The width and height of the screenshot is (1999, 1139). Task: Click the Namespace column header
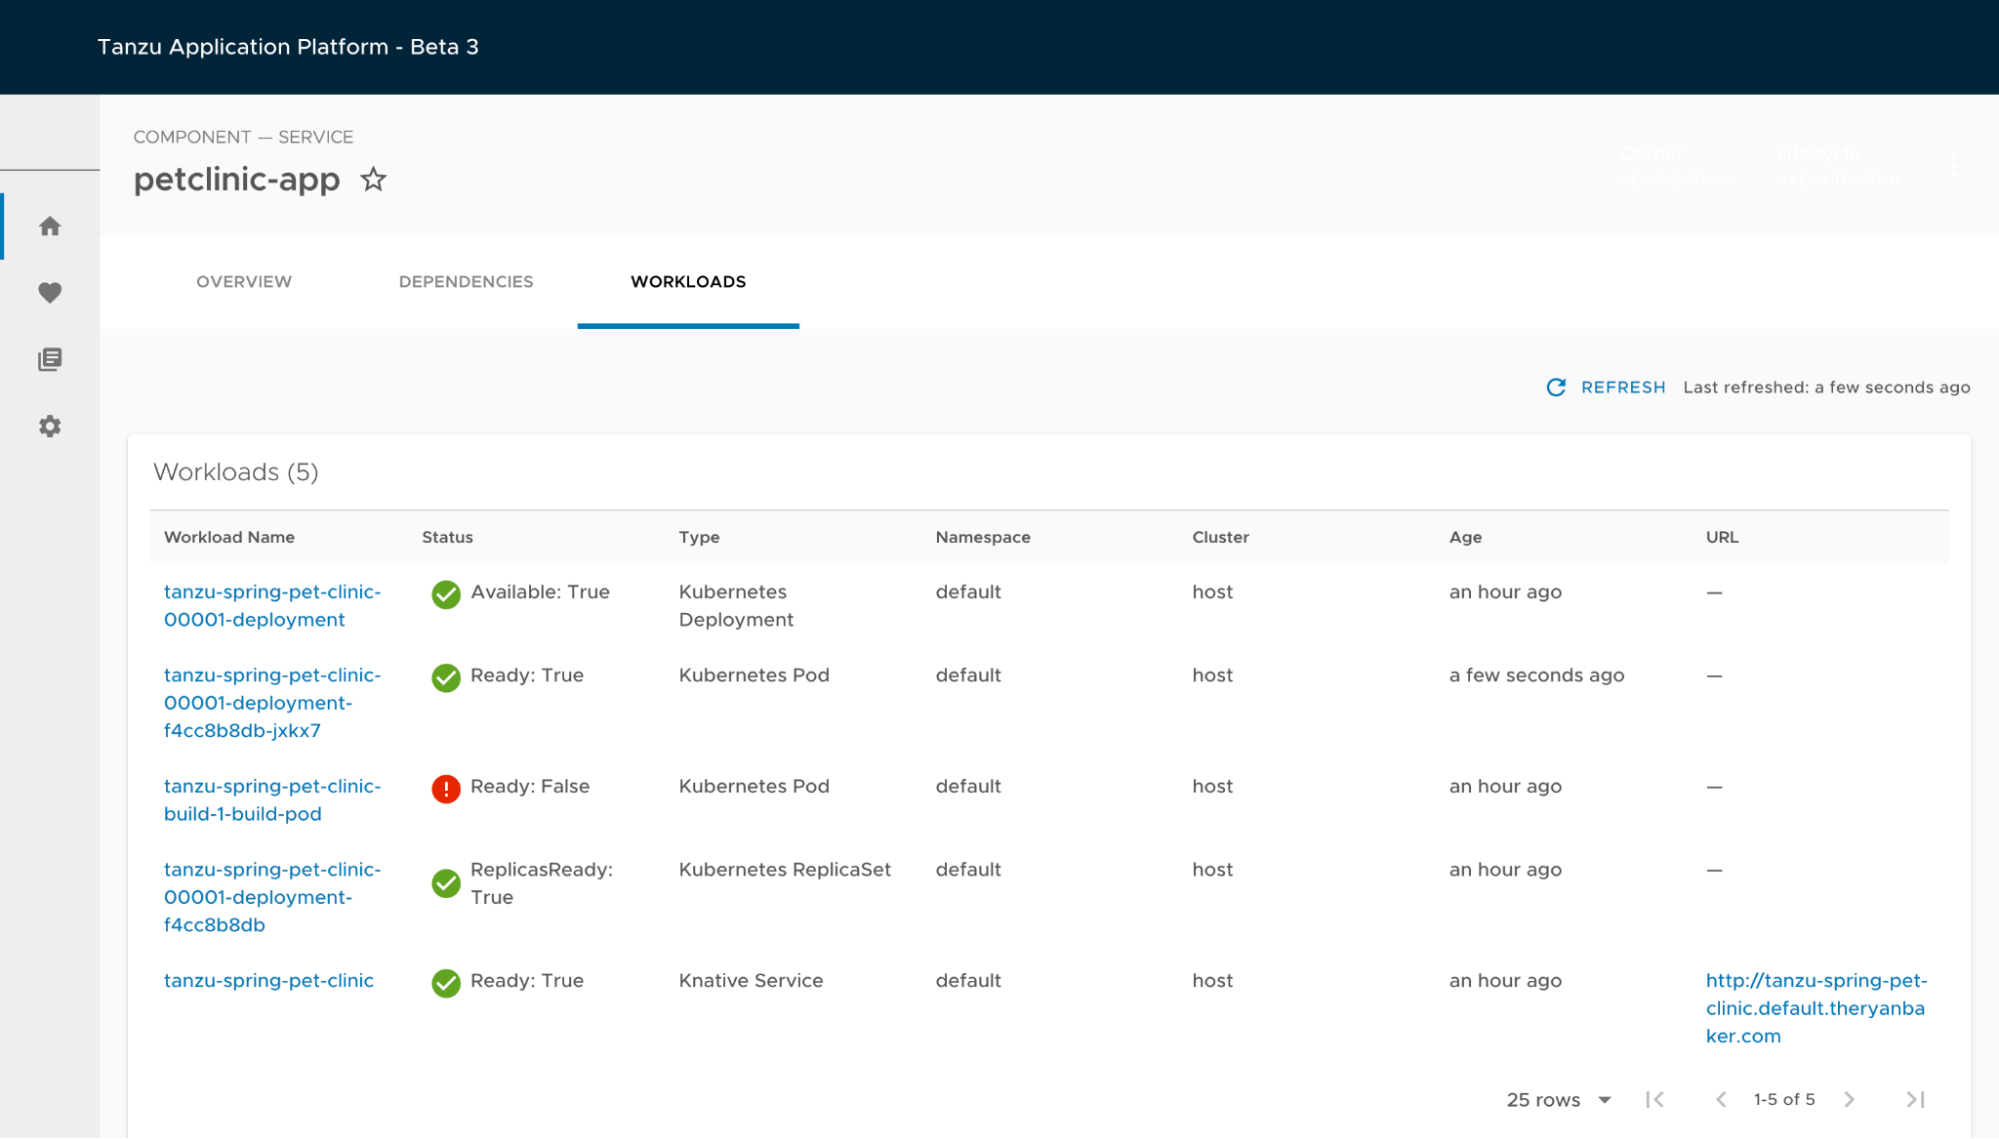983,538
